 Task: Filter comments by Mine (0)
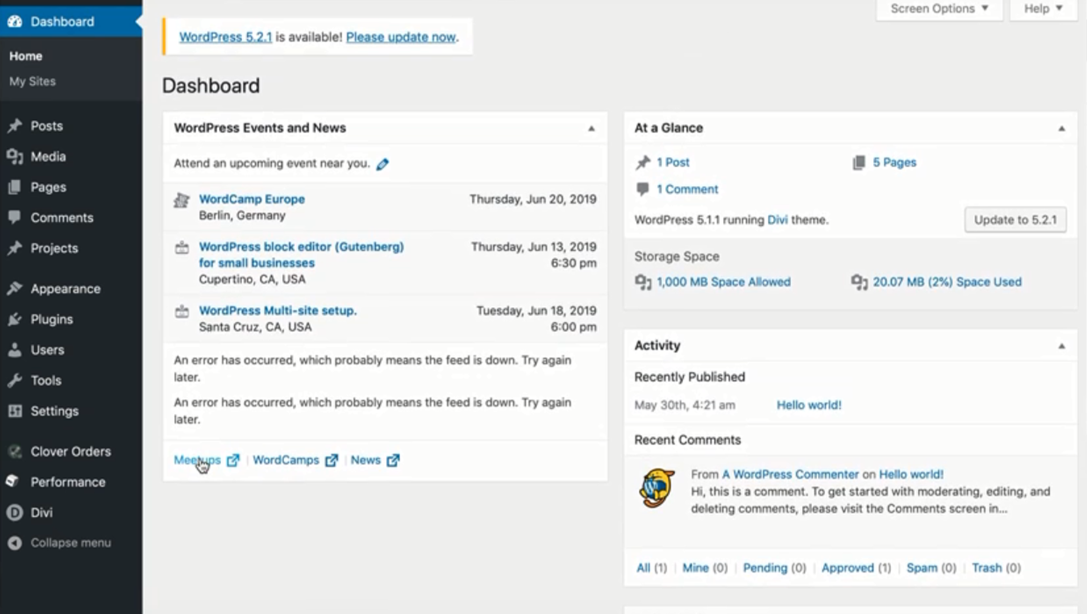705,568
